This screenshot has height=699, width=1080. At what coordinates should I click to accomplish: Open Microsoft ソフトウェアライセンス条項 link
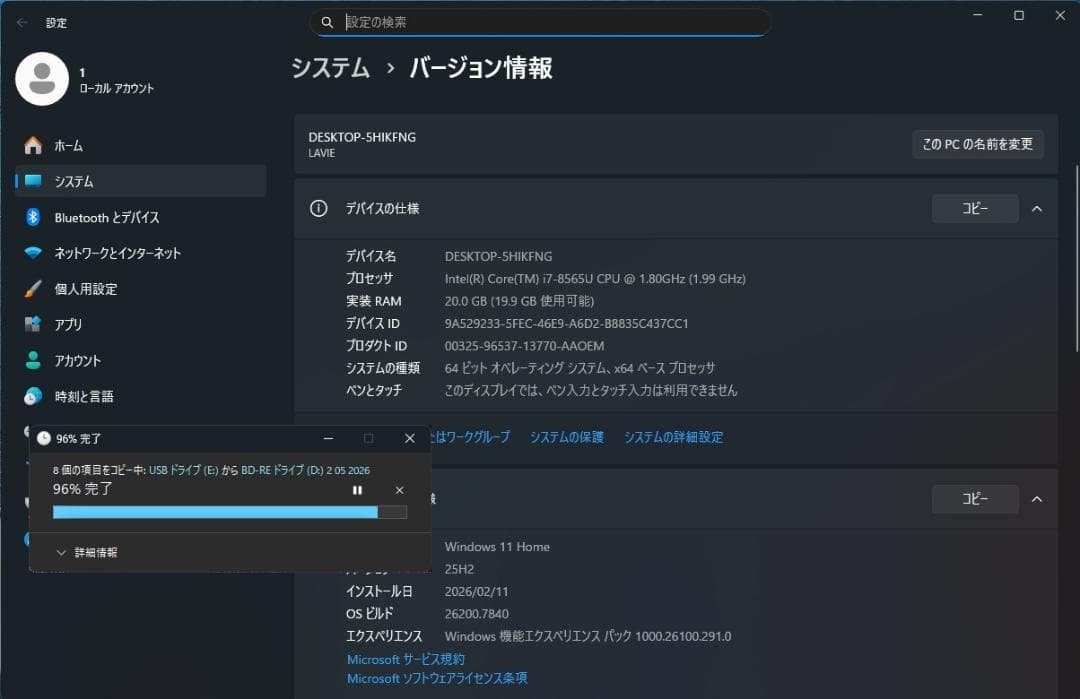(437, 678)
